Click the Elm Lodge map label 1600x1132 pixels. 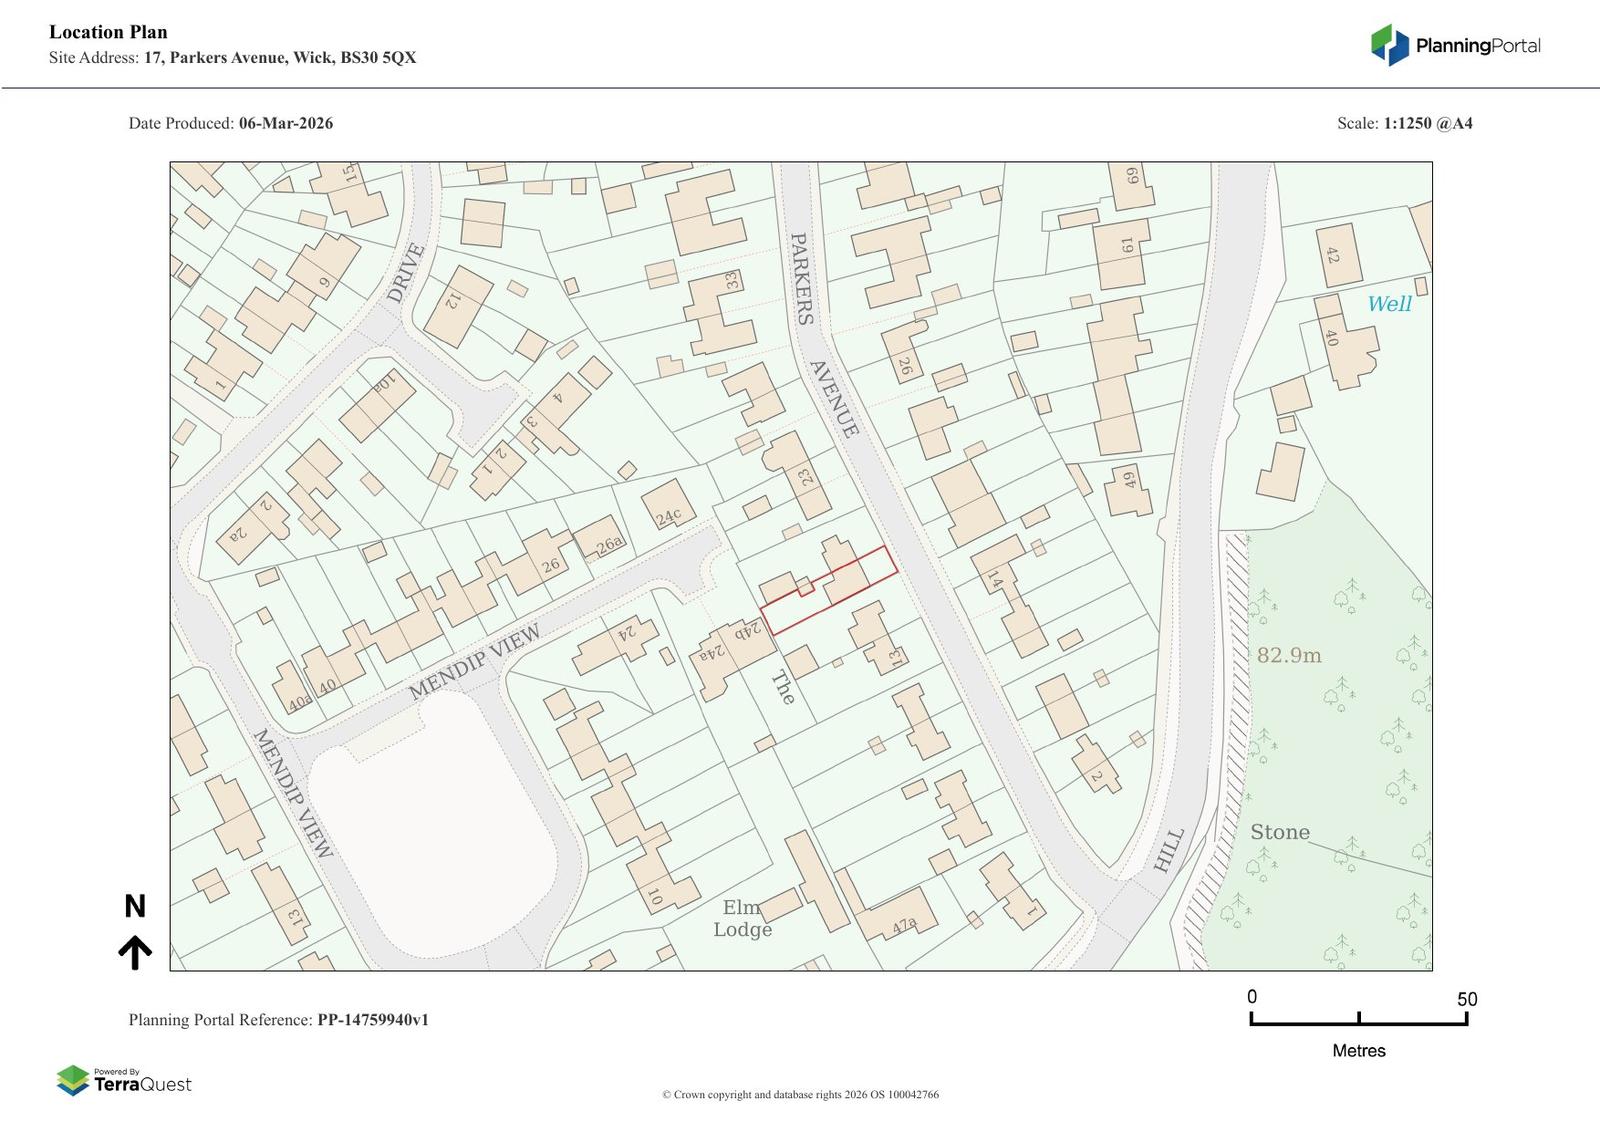pyautogui.click(x=742, y=918)
